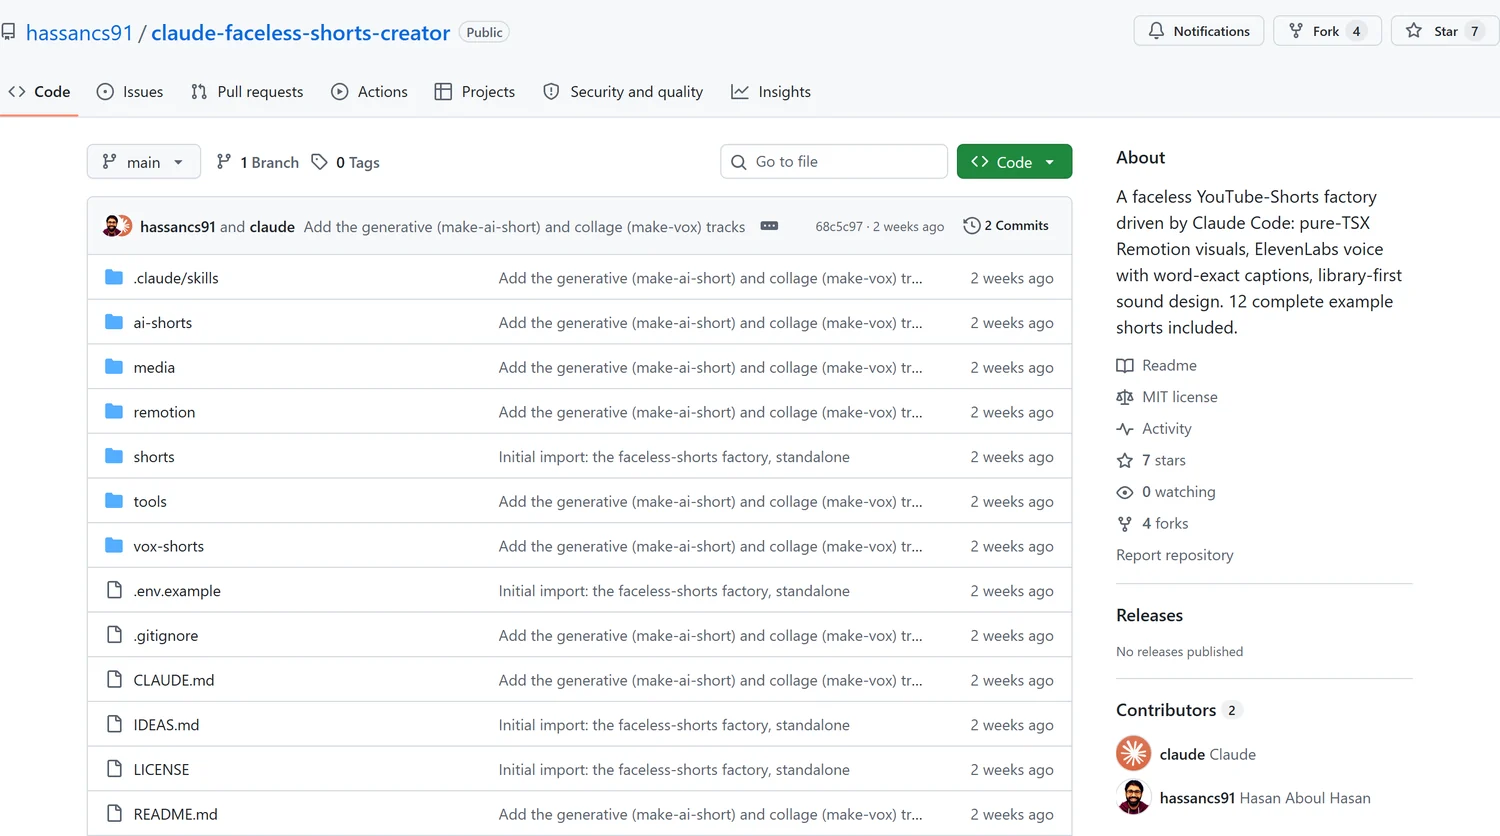View the 0 Tags link
The height and width of the screenshot is (836, 1500).
345,162
